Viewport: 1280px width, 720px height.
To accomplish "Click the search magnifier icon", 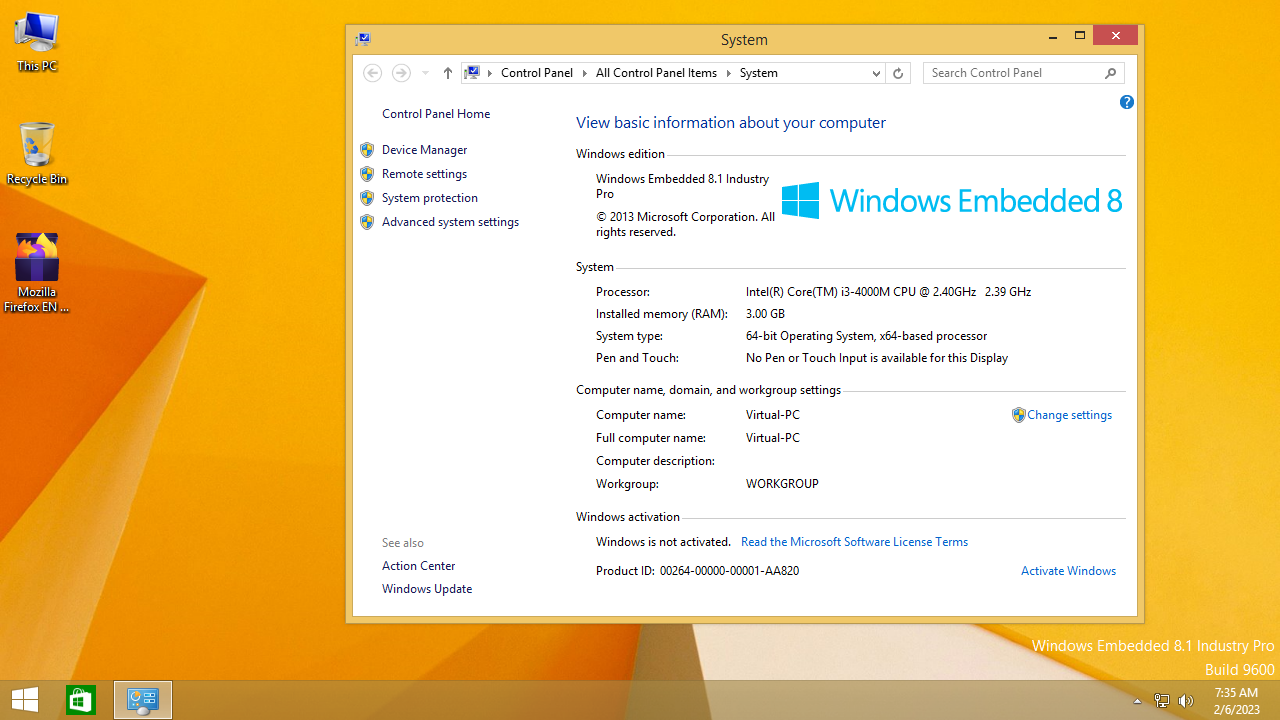I will 1111,73.
